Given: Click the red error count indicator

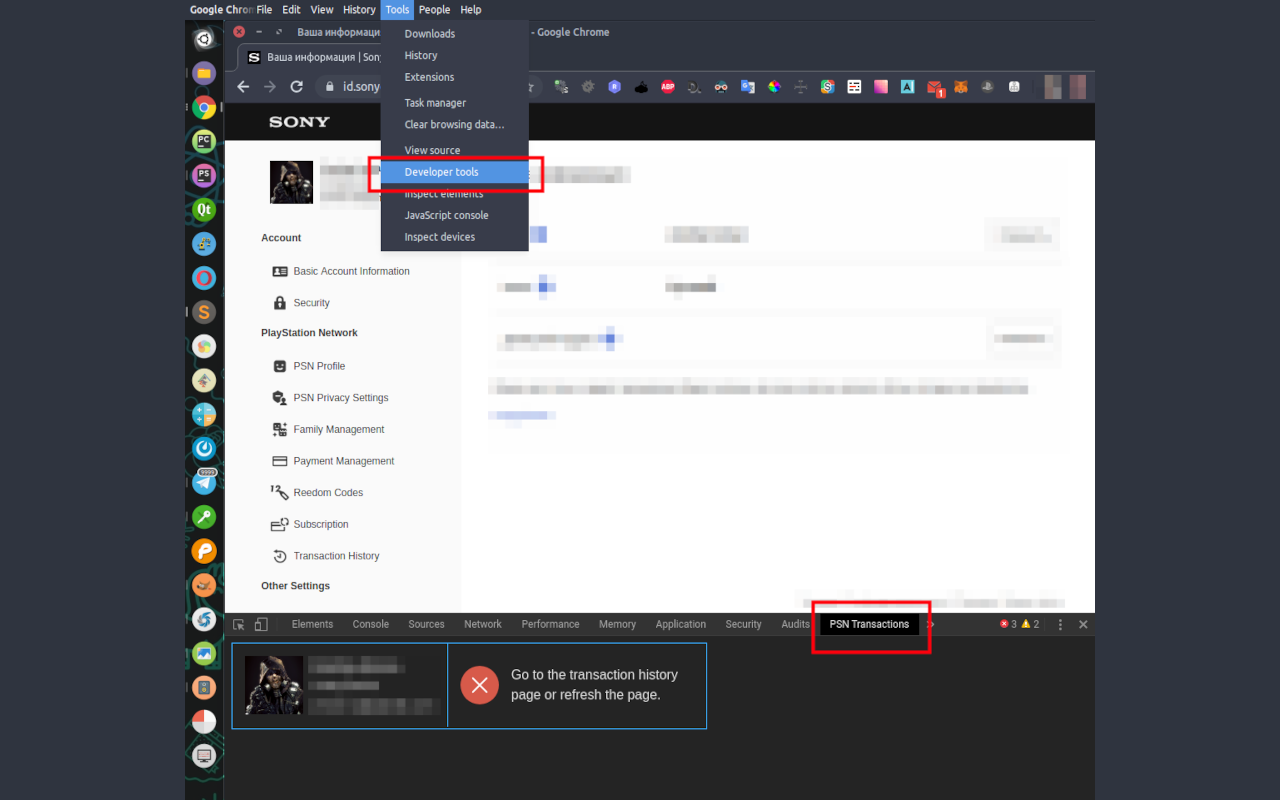Looking at the screenshot, I should pos(1008,624).
